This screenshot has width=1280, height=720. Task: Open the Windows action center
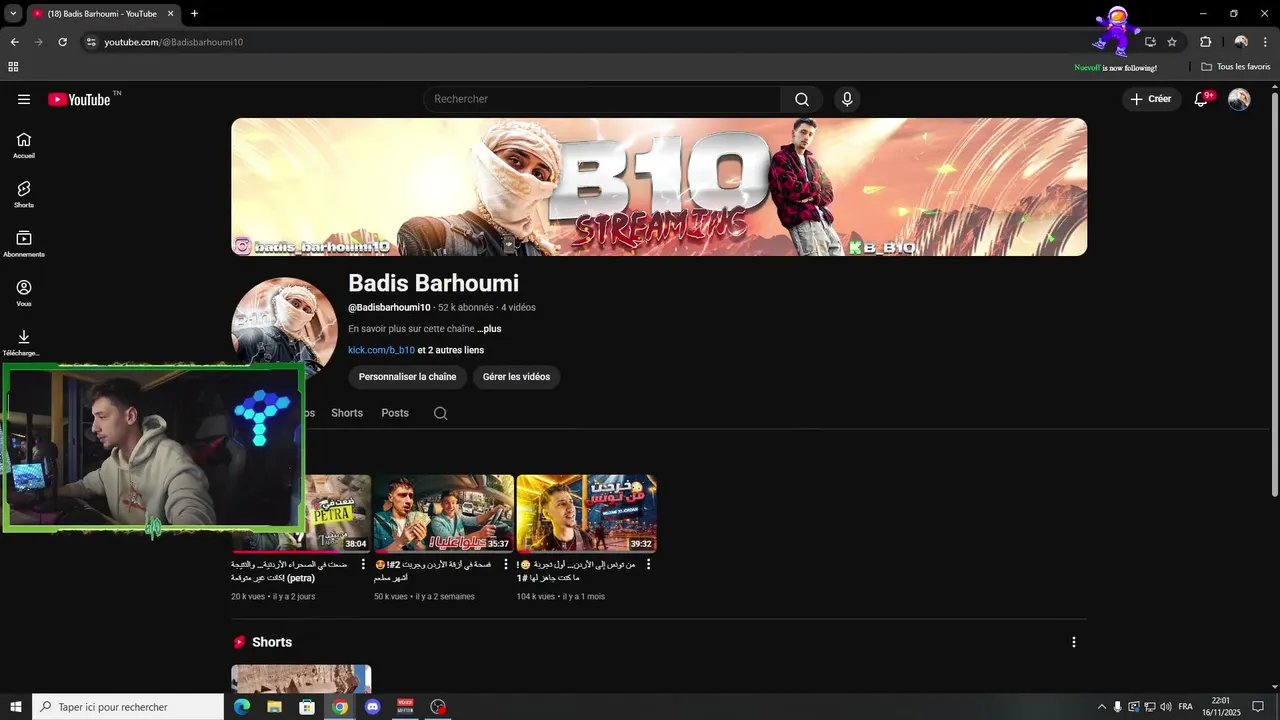click(1258, 707)
